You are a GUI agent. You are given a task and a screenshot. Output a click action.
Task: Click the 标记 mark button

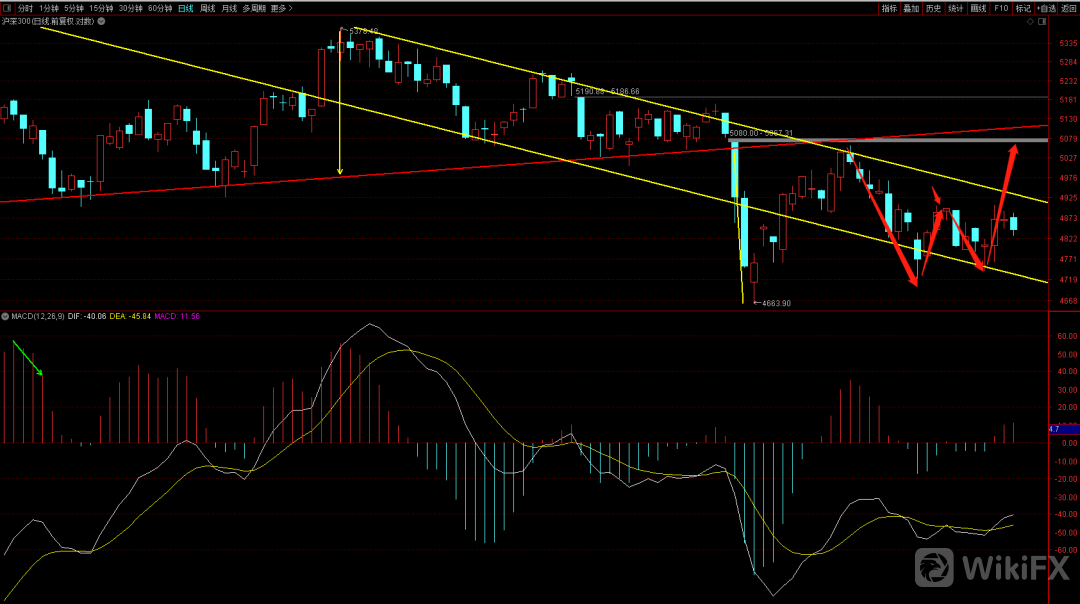1023,8
